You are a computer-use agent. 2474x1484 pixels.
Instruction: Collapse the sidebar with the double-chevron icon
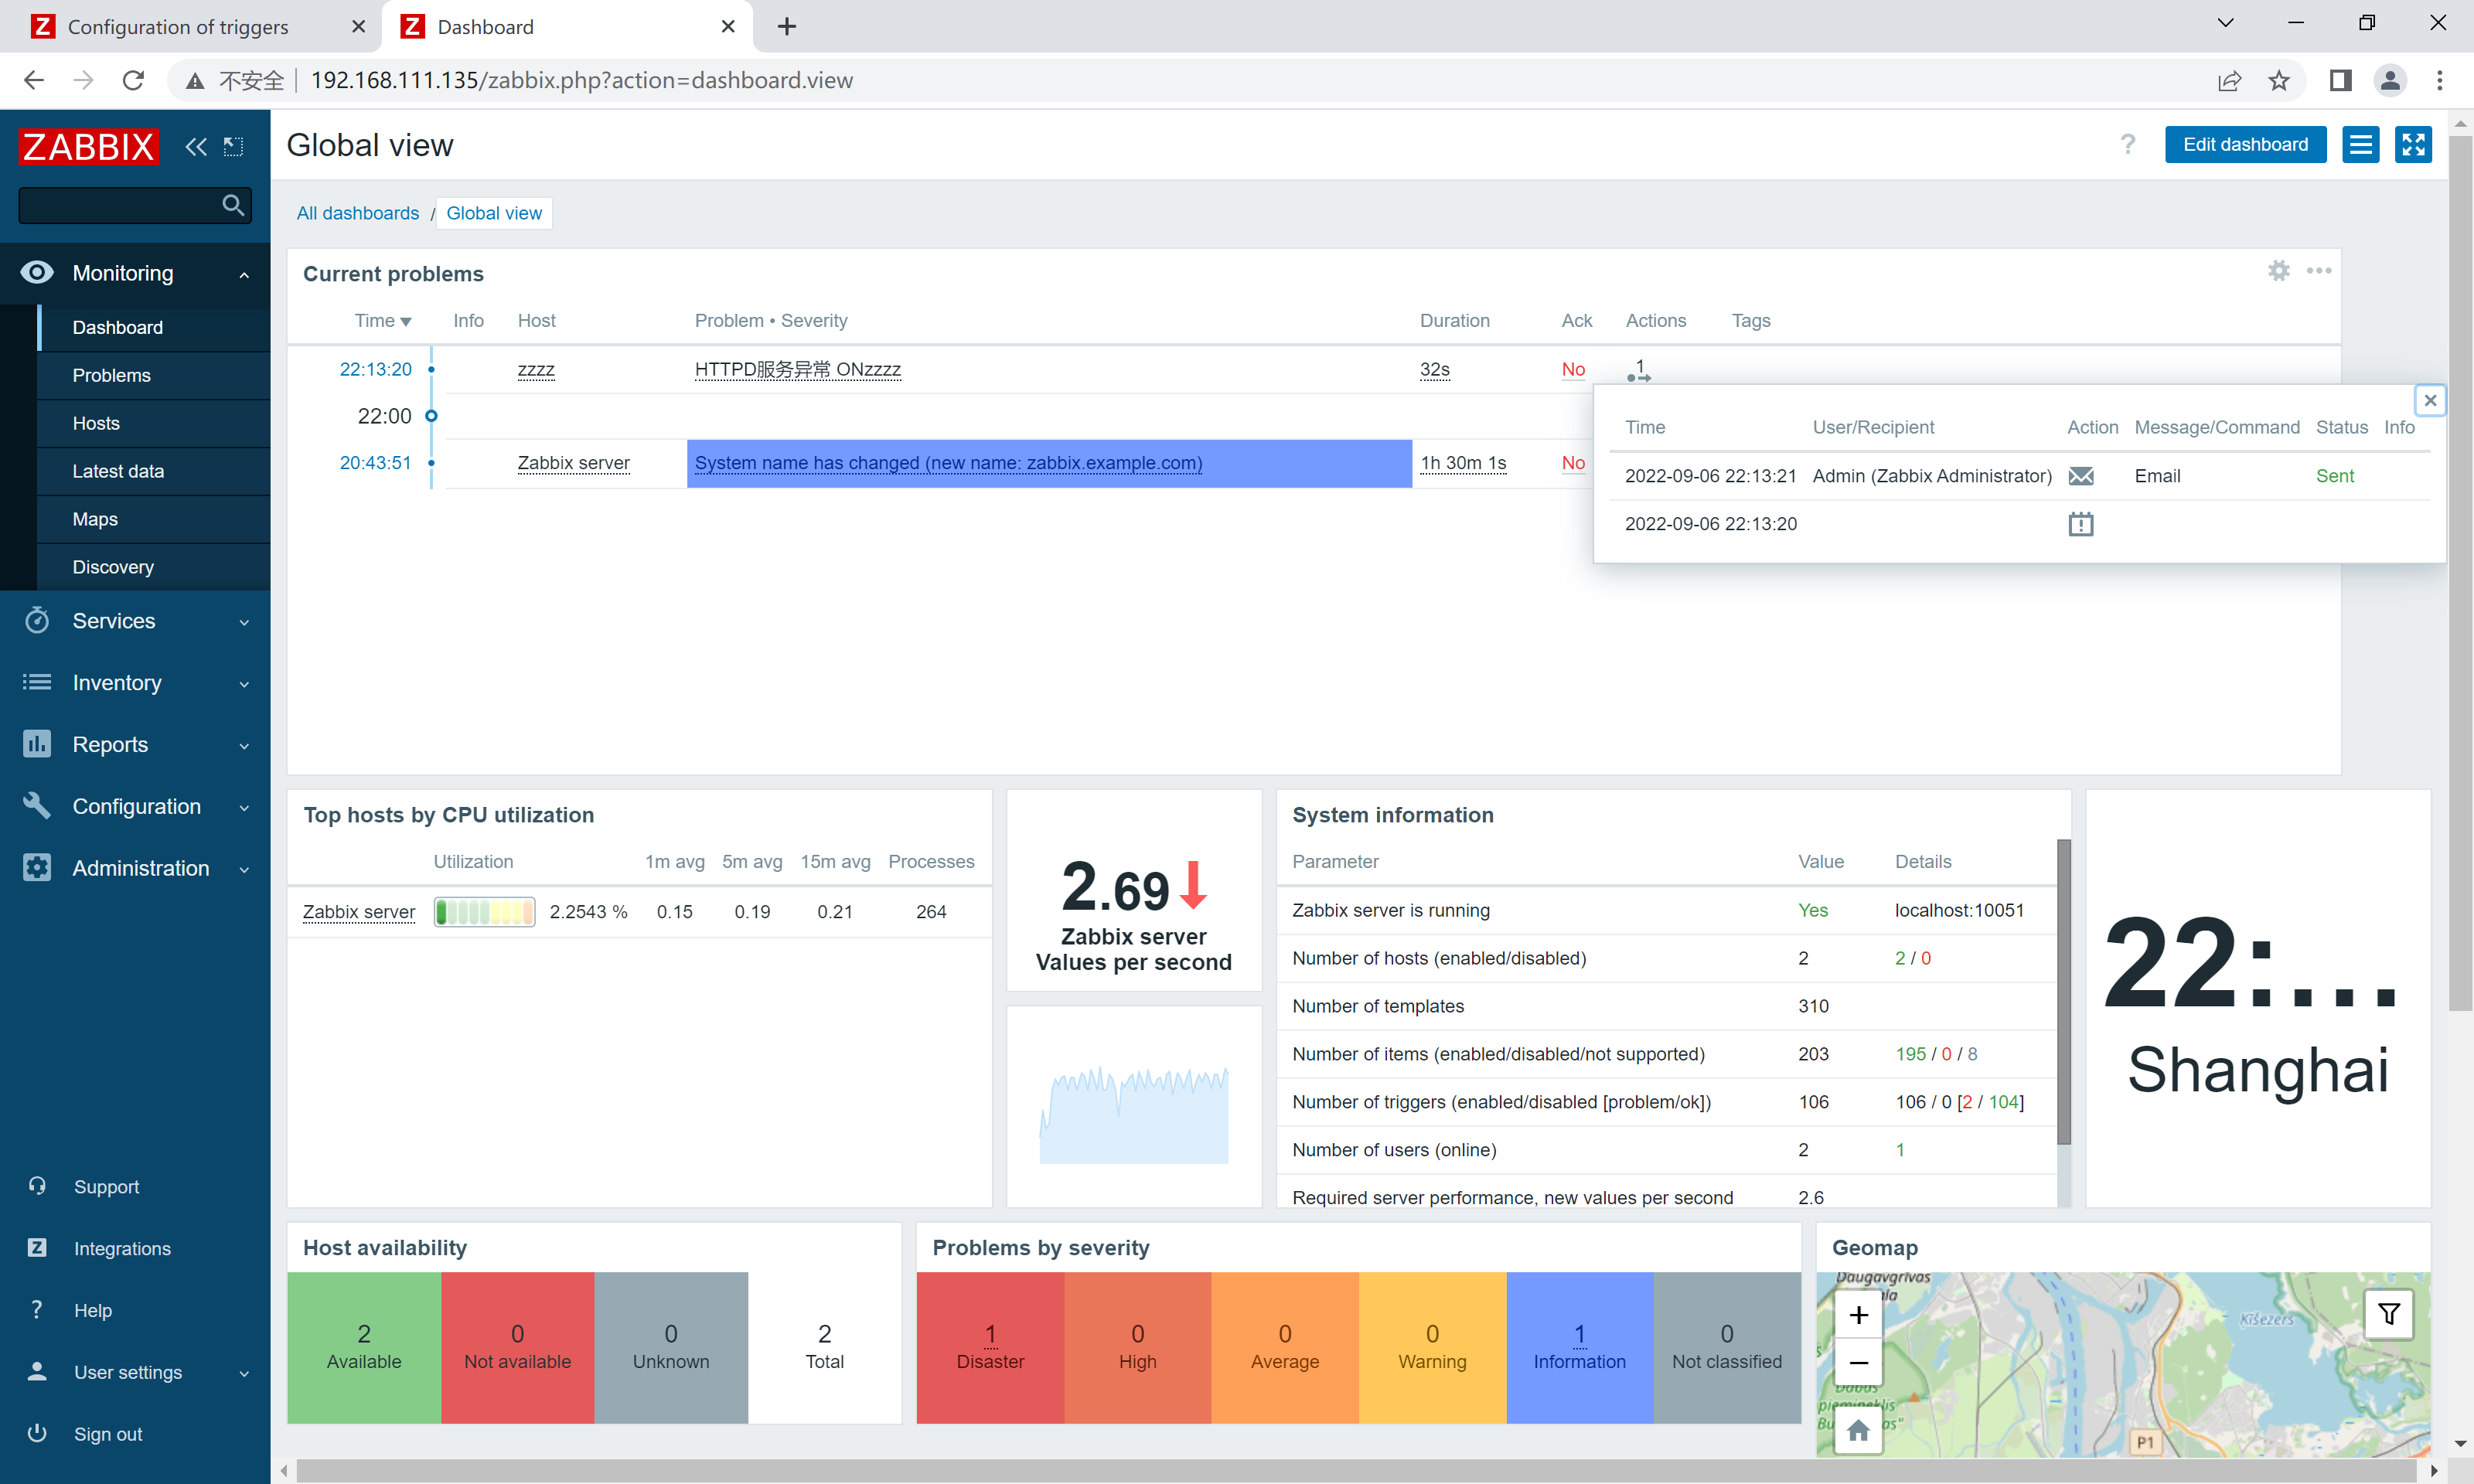(x=196, y=147)
